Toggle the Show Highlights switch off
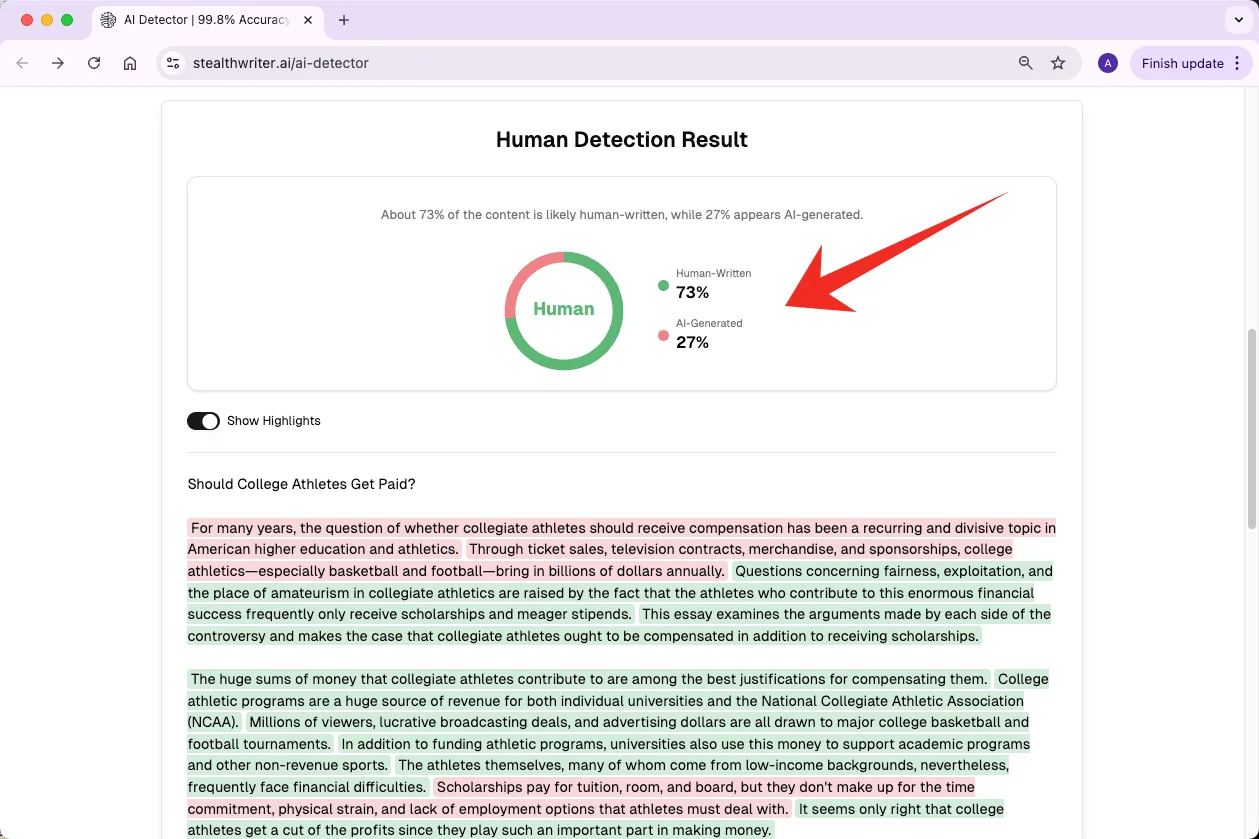 203,421
